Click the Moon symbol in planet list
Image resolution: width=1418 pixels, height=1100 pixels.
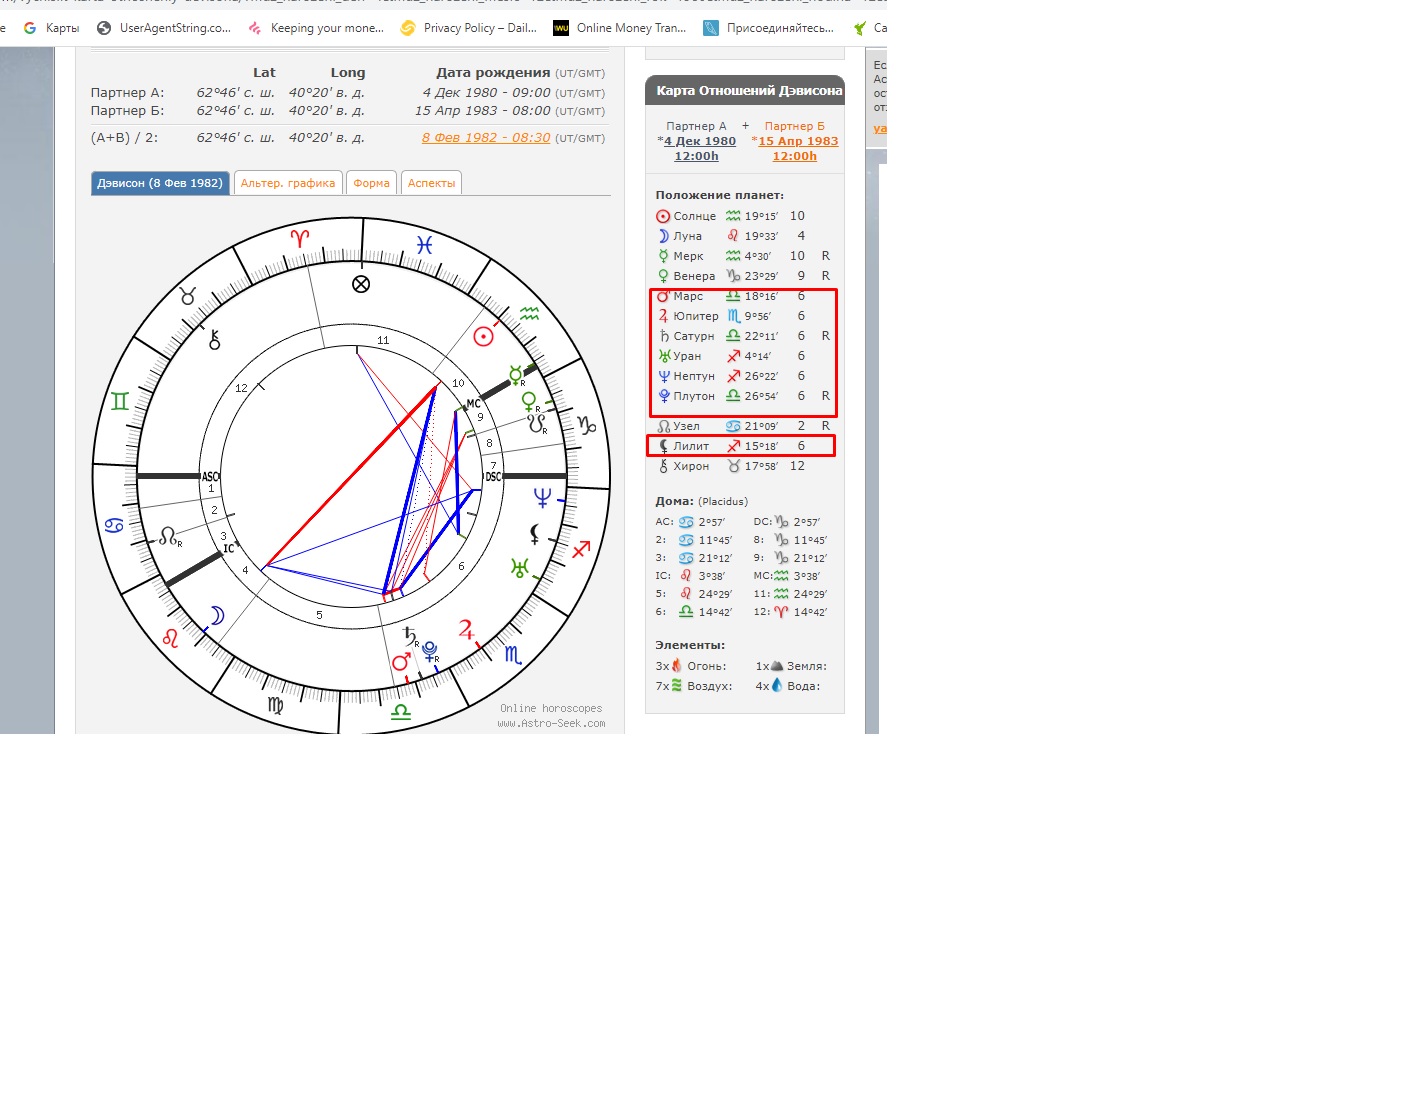(662, 236)
